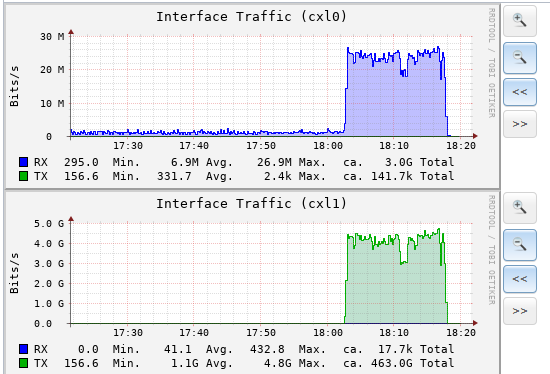The image size is (550, 374).
Task: Zoom out on the cxl0 traffic graph
Action: (x=520, y=58)
